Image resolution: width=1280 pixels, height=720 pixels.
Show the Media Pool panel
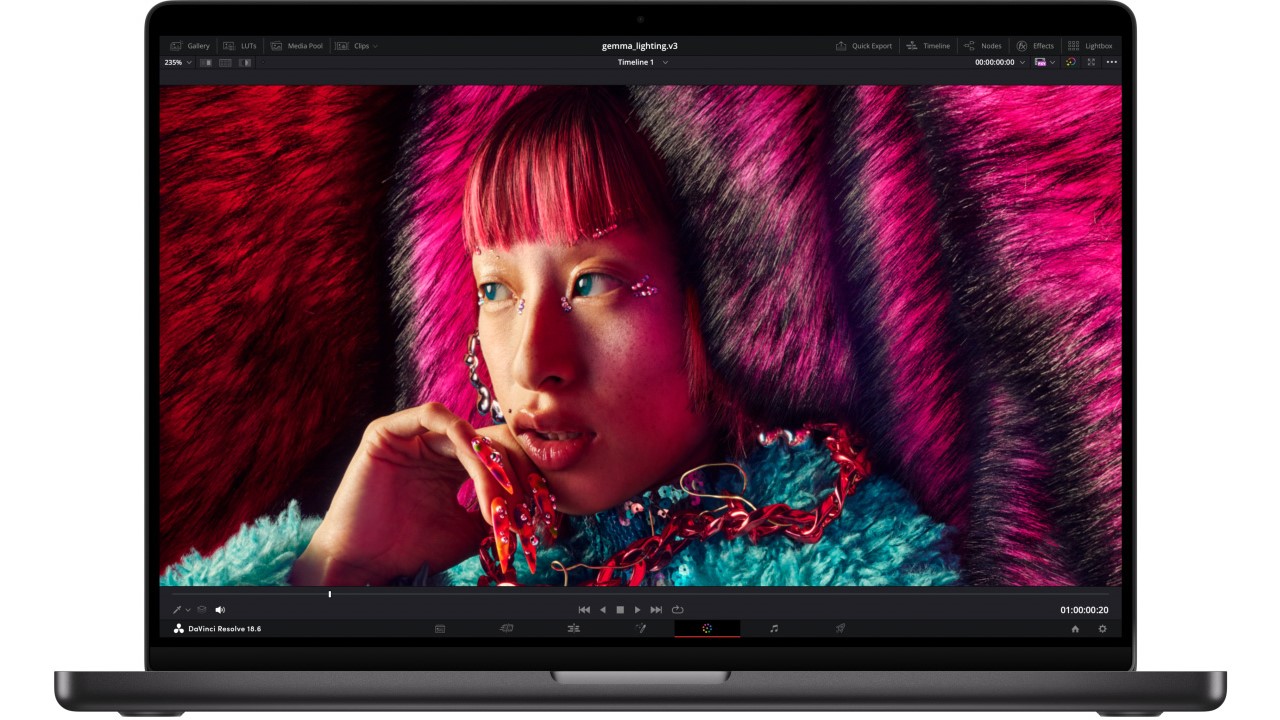click(x=297, y=46)
